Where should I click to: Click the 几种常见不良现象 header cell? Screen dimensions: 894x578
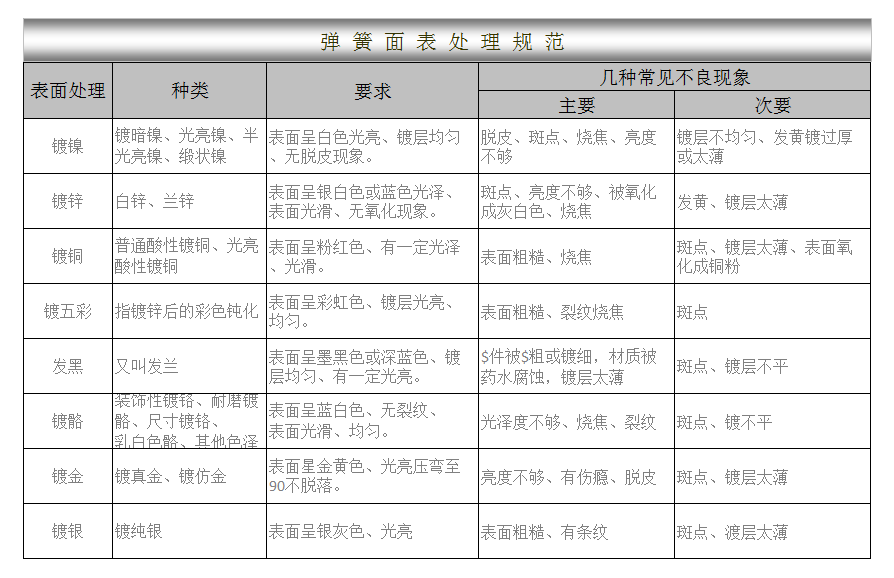coord(674,77)
